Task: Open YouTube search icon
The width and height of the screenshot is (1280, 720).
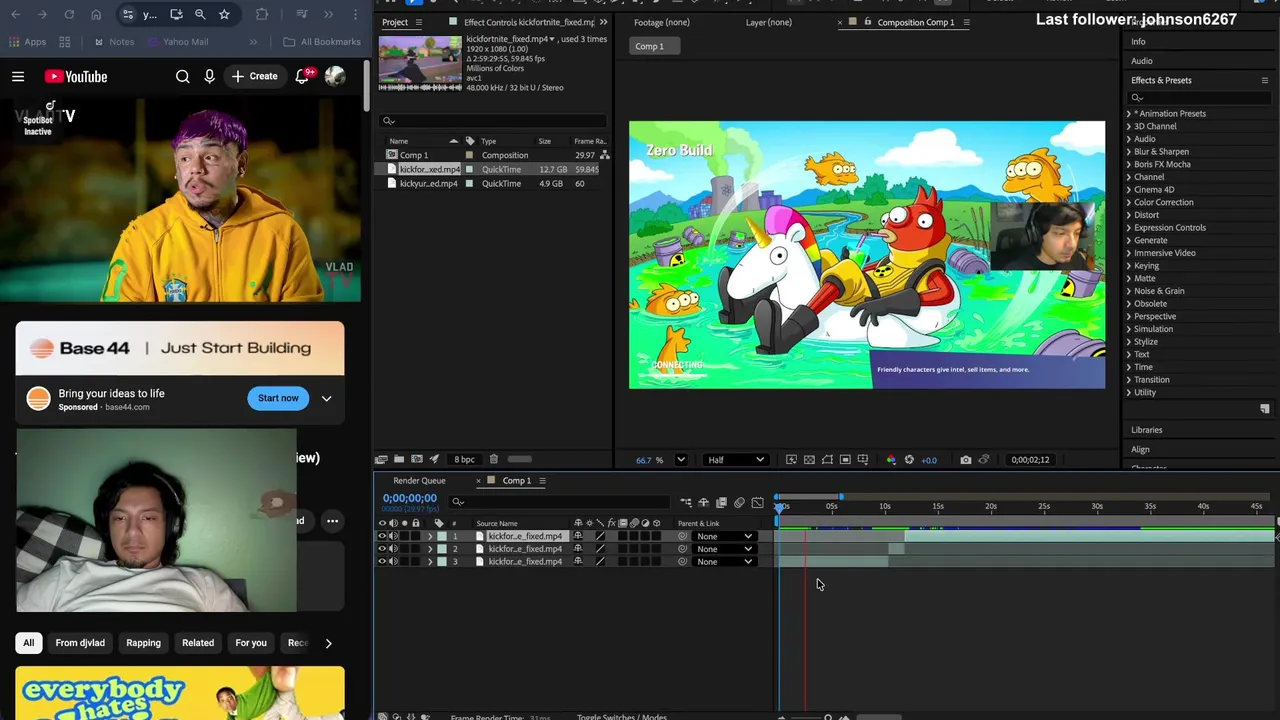Action: coord(182,76)
